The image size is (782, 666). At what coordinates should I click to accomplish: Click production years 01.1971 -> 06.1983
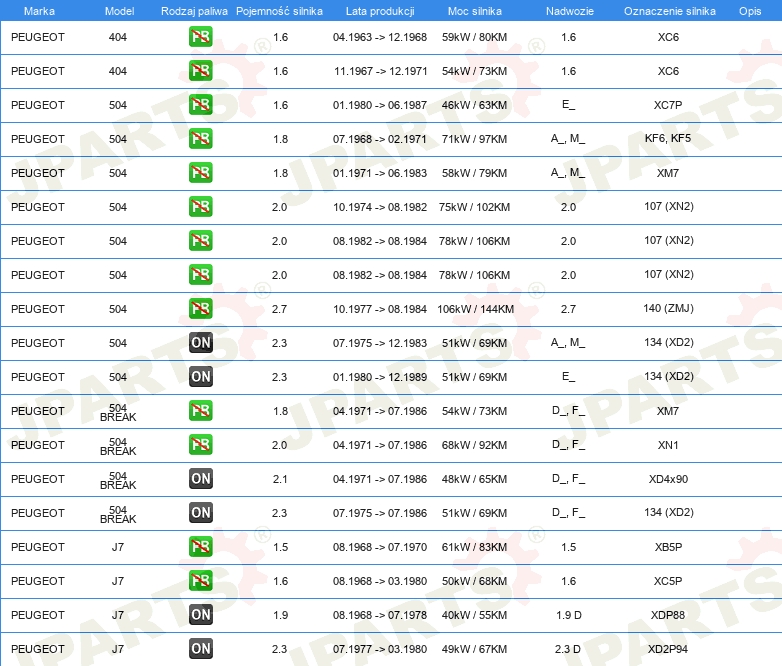[x=380, y=173]
